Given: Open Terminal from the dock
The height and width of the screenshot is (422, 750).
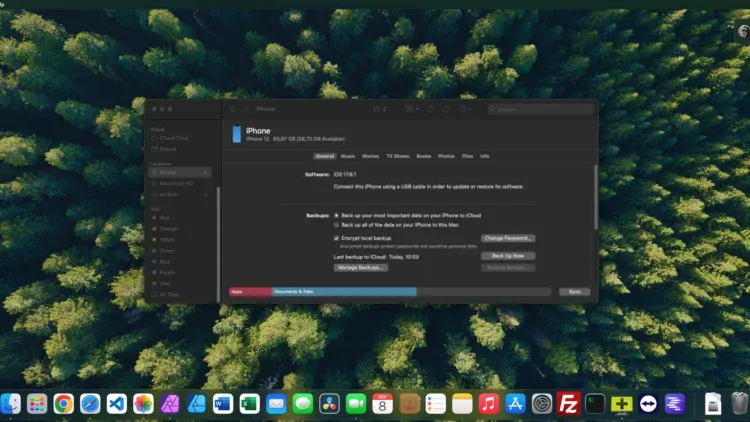Looking at the screenshot, I should [x=595, y=404].
